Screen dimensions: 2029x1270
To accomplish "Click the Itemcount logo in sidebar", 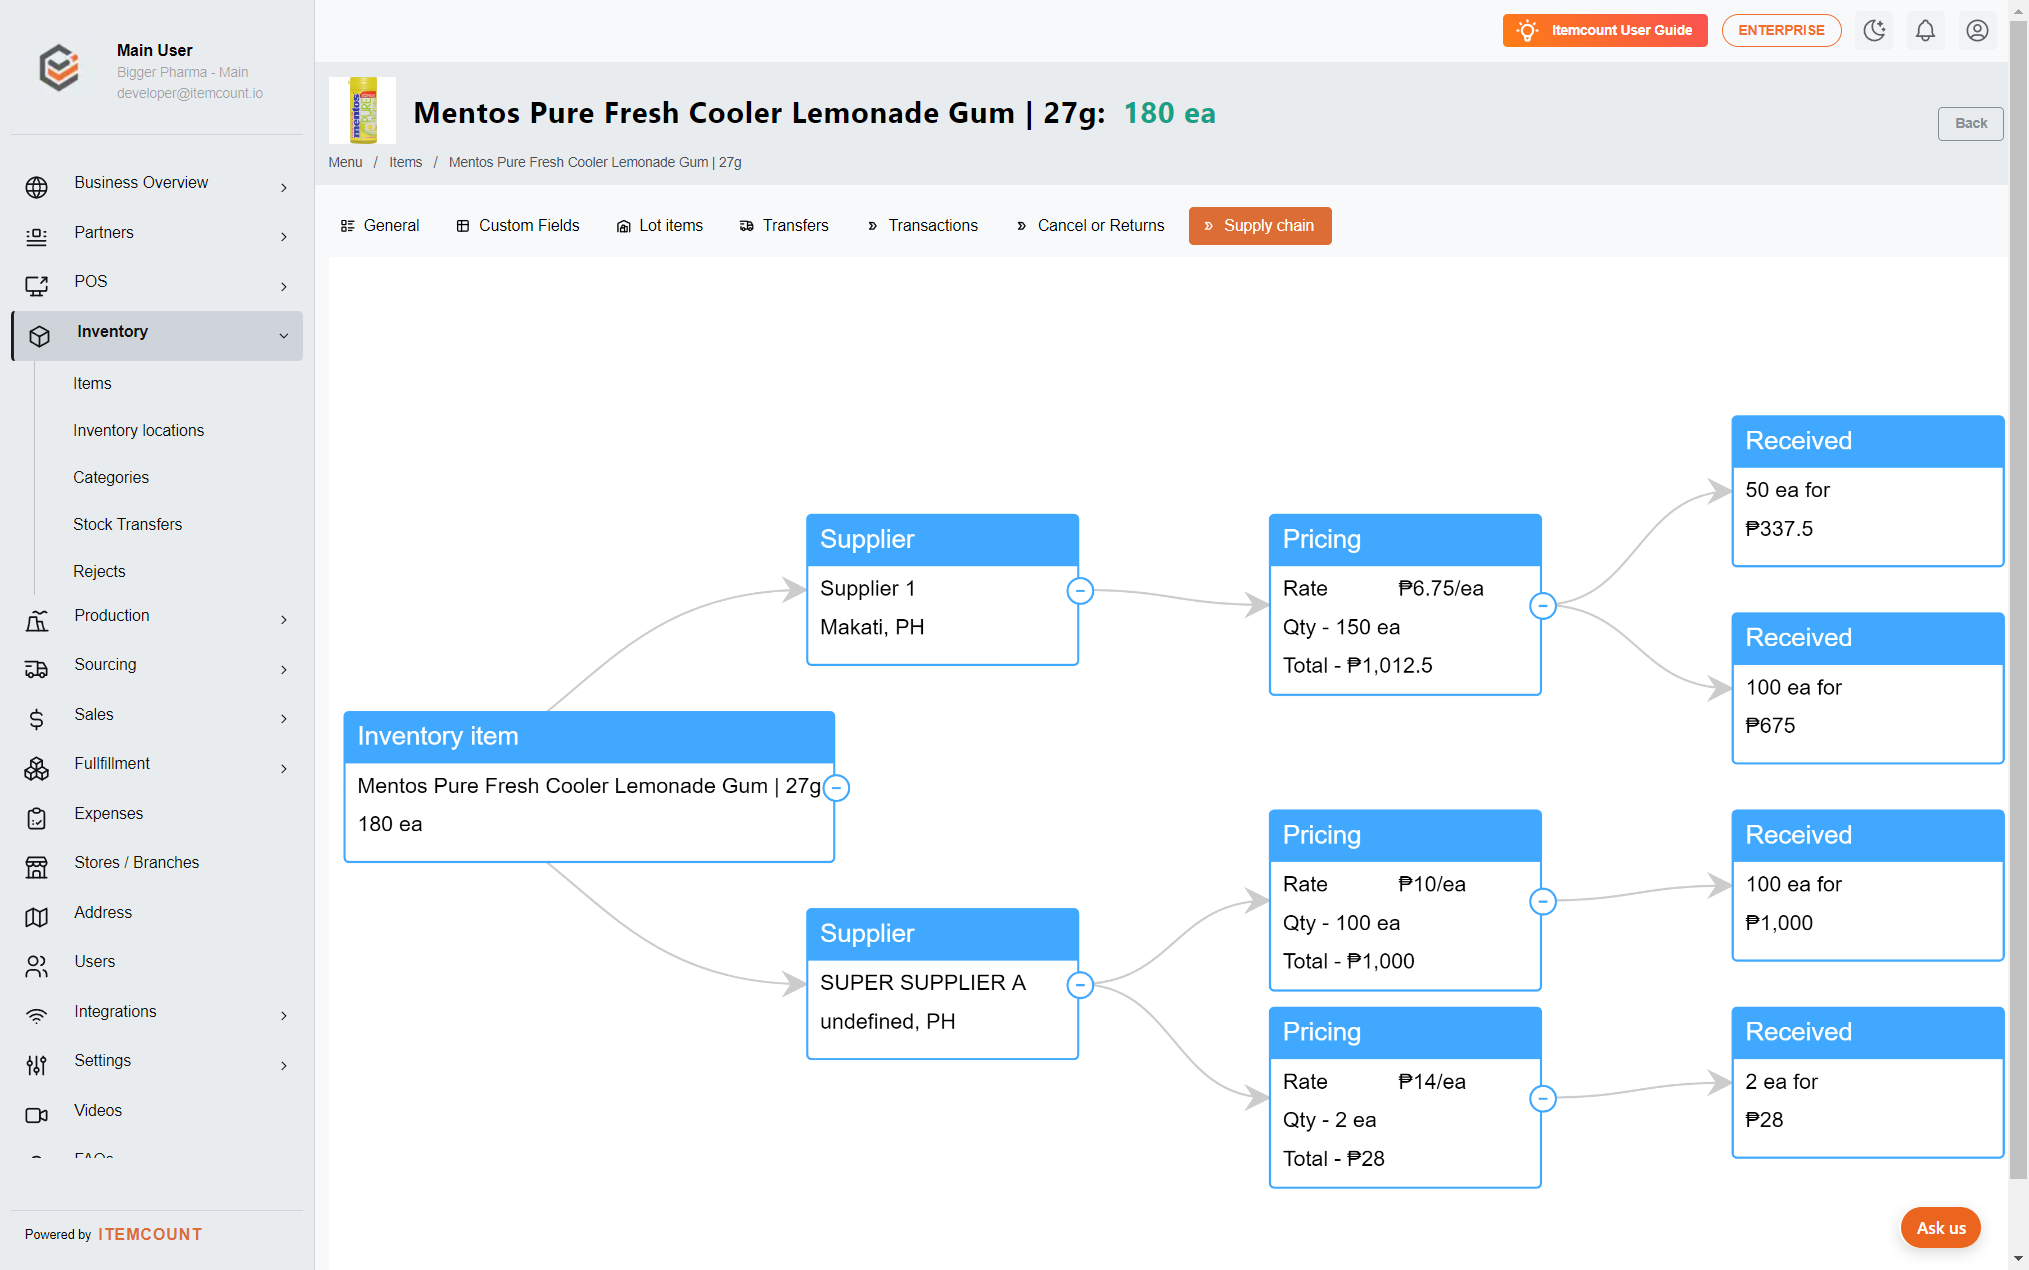I will tap(59, 68).
